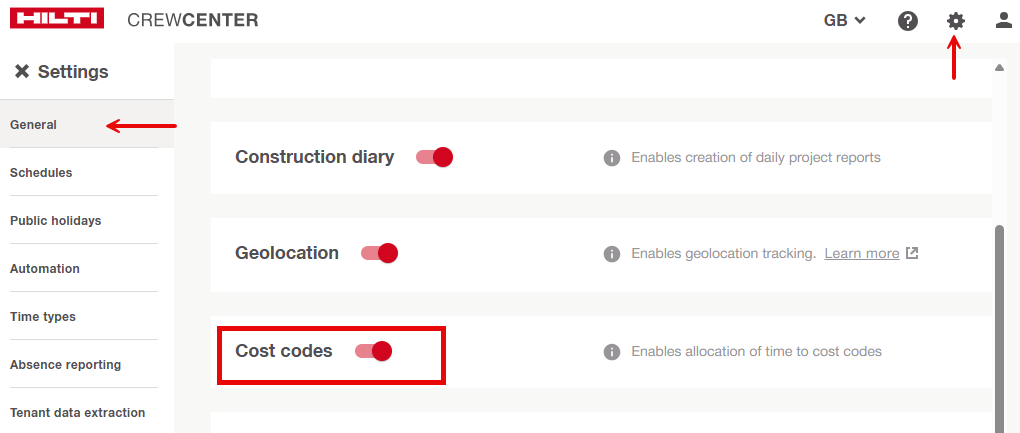Switch off the Cost codes toggle
Screen dimensions: 1020x433
click(373, 351)
